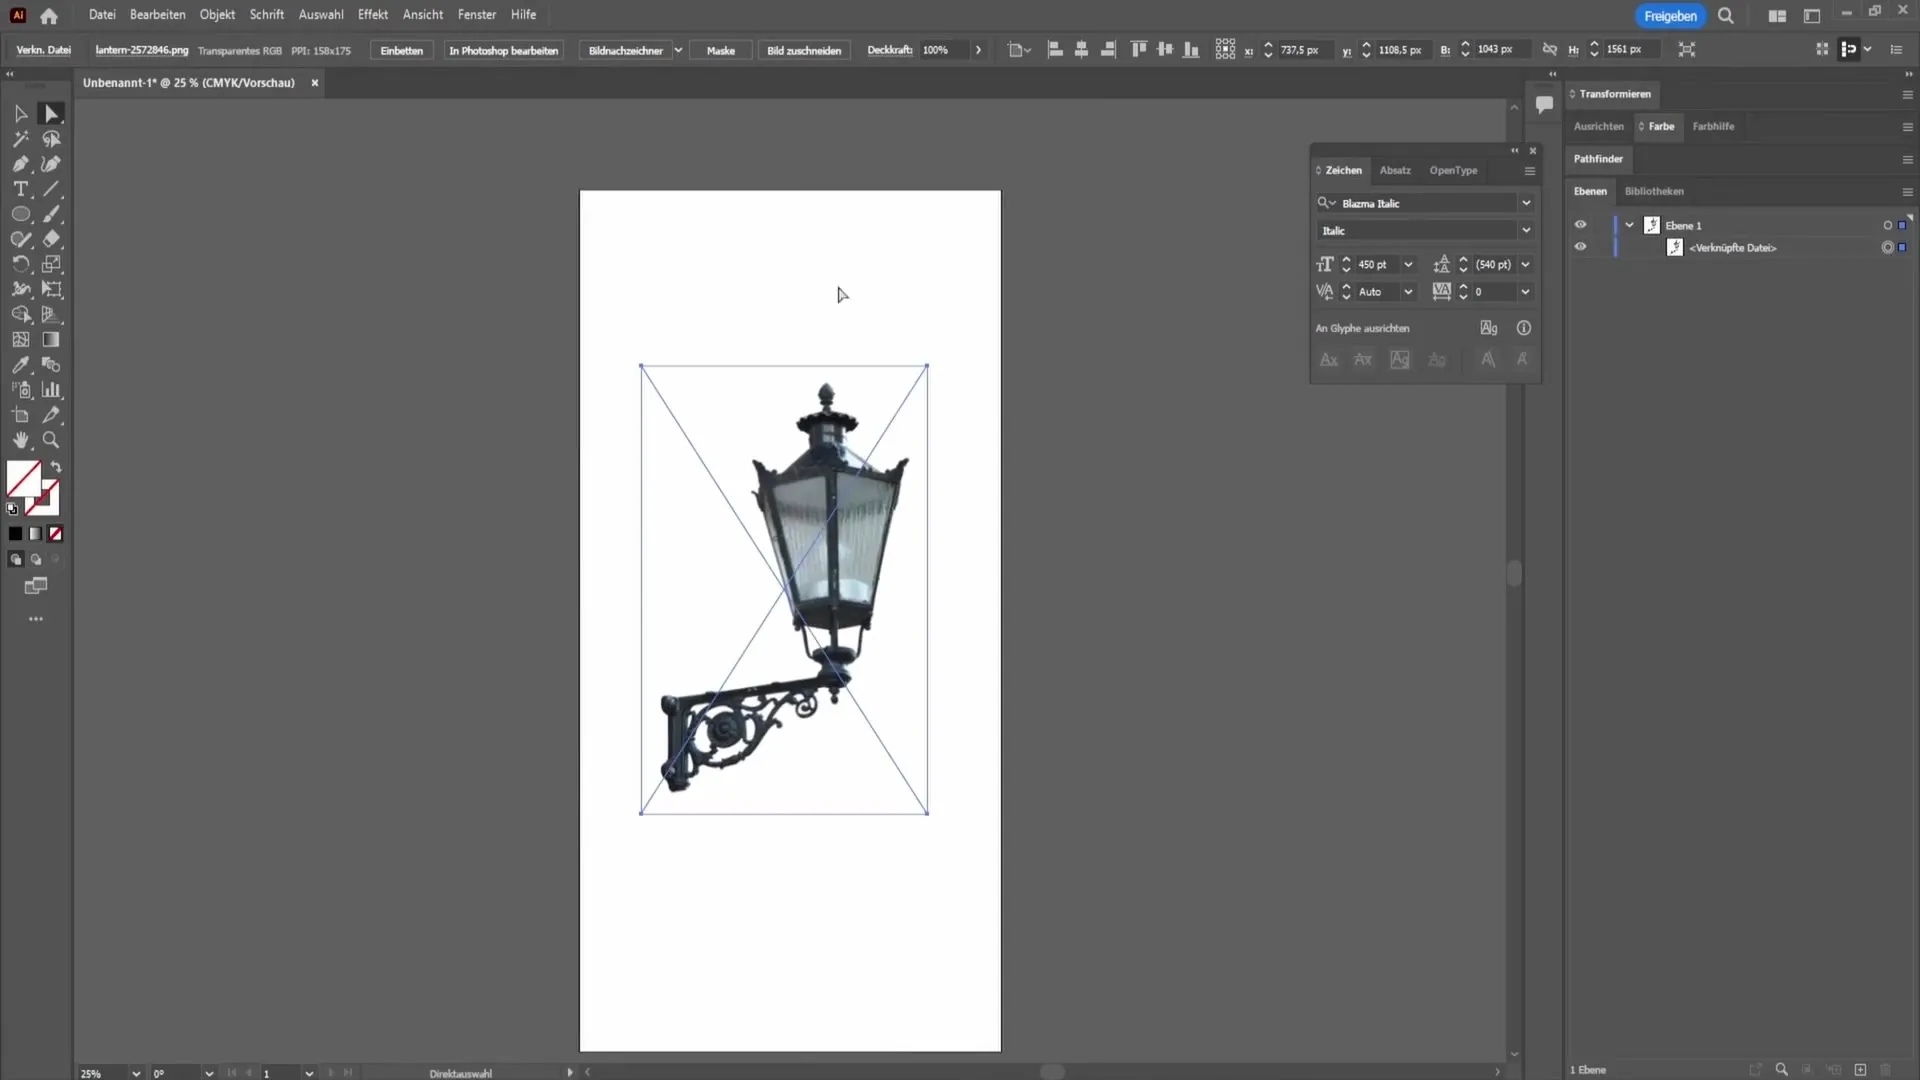The width and height of the screenshot is (1920, 1080).
Task: Enable Draw Behind mode
Action: 36,560
